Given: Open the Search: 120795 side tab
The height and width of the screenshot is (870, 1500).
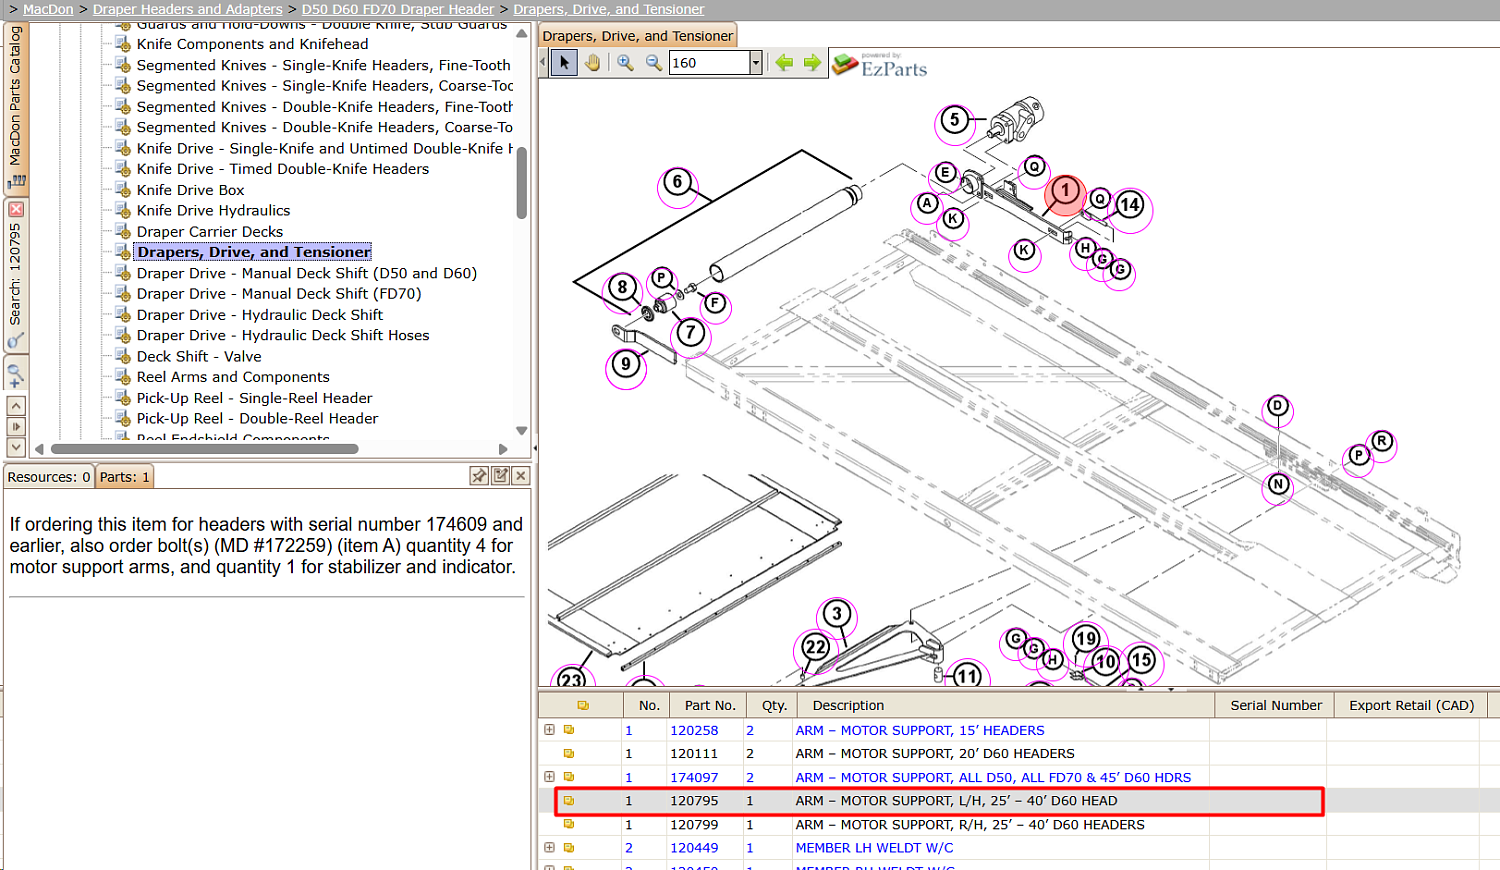Looking at the screenshot, I should [x=16, y=275].
